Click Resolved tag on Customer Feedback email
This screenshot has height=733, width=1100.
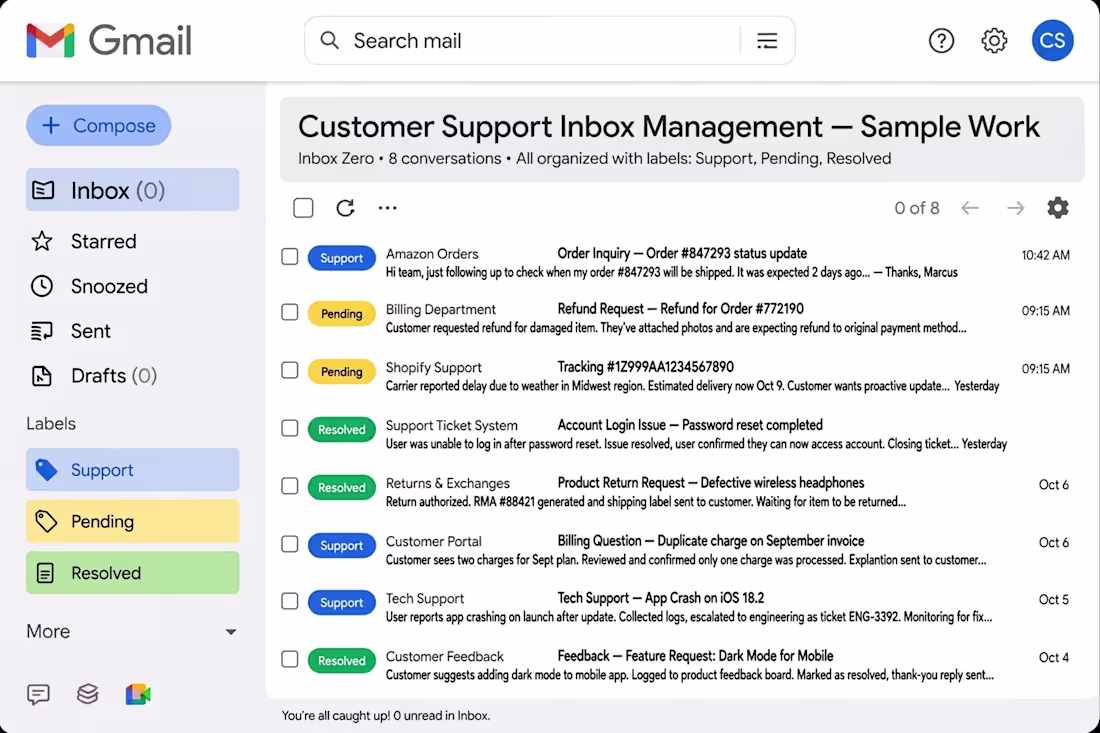(x=342, y=661)
